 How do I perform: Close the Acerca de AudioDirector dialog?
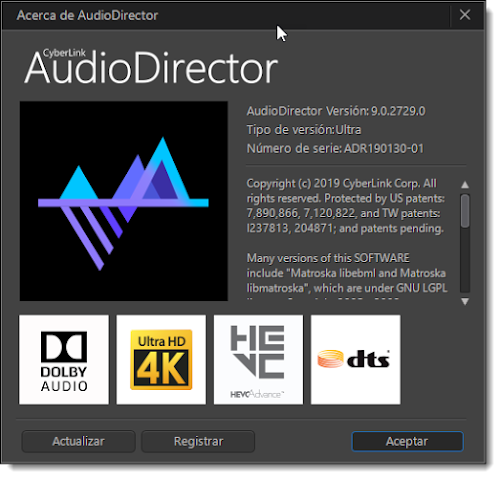[465, 15]
